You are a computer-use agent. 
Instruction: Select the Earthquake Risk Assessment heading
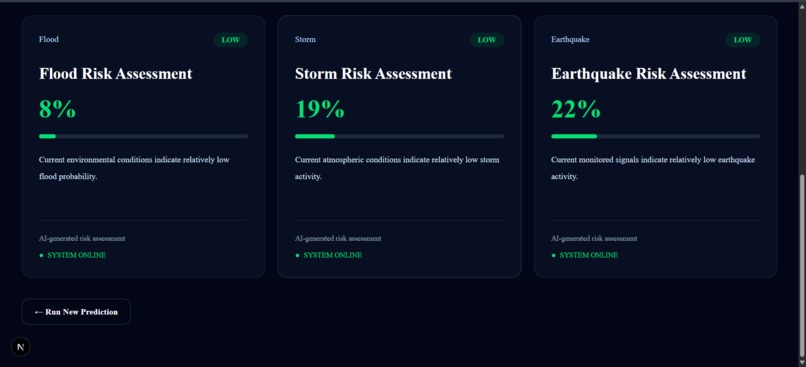pyautogui.click(x=649, y=74)
